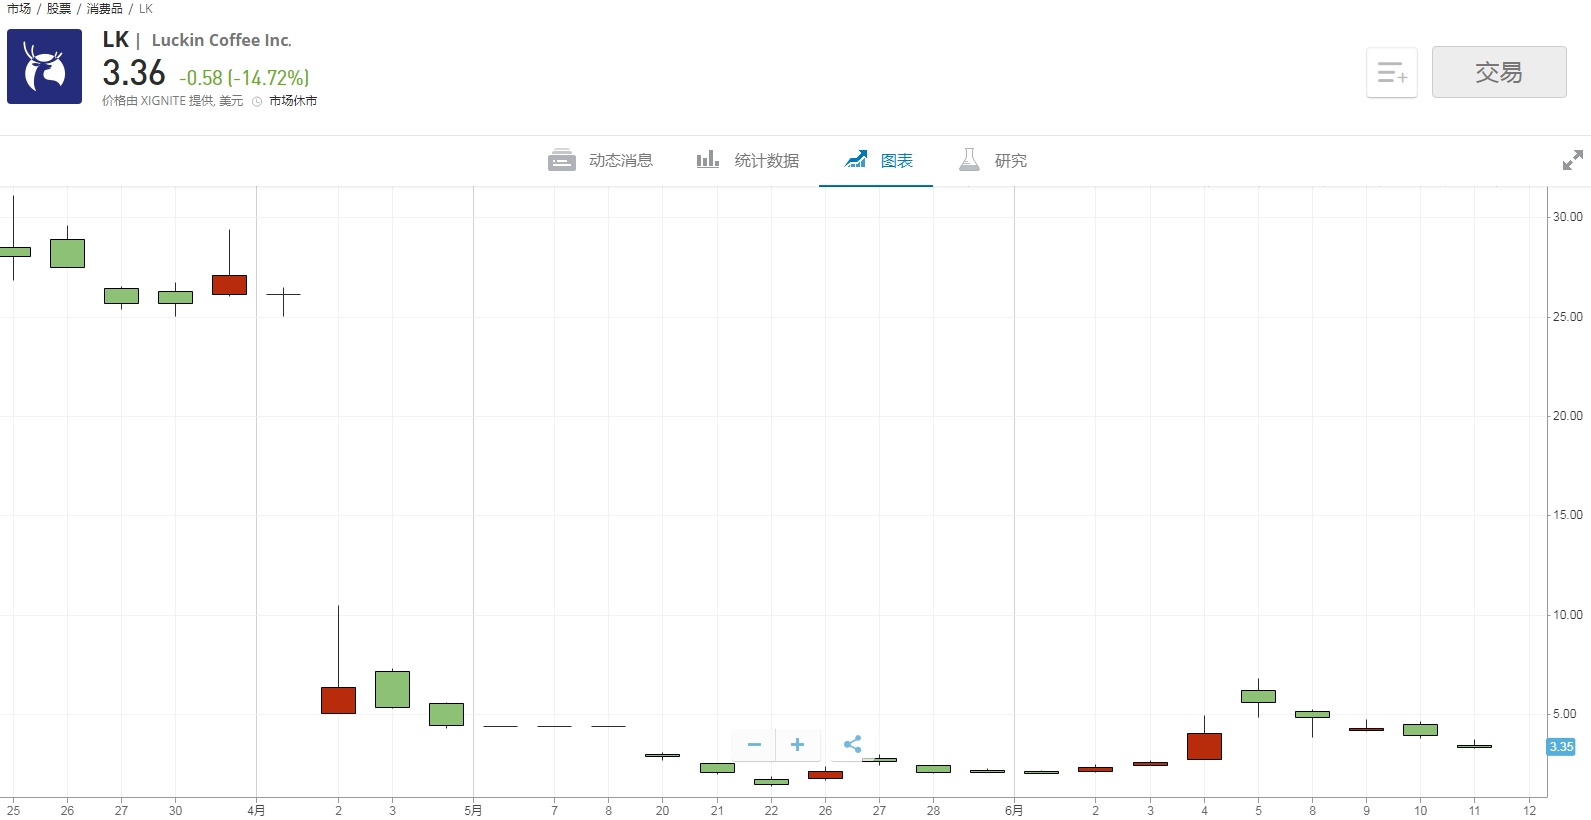1591x820 pixels.
Task: Select the 图表 tab
Action: (877, 160)
